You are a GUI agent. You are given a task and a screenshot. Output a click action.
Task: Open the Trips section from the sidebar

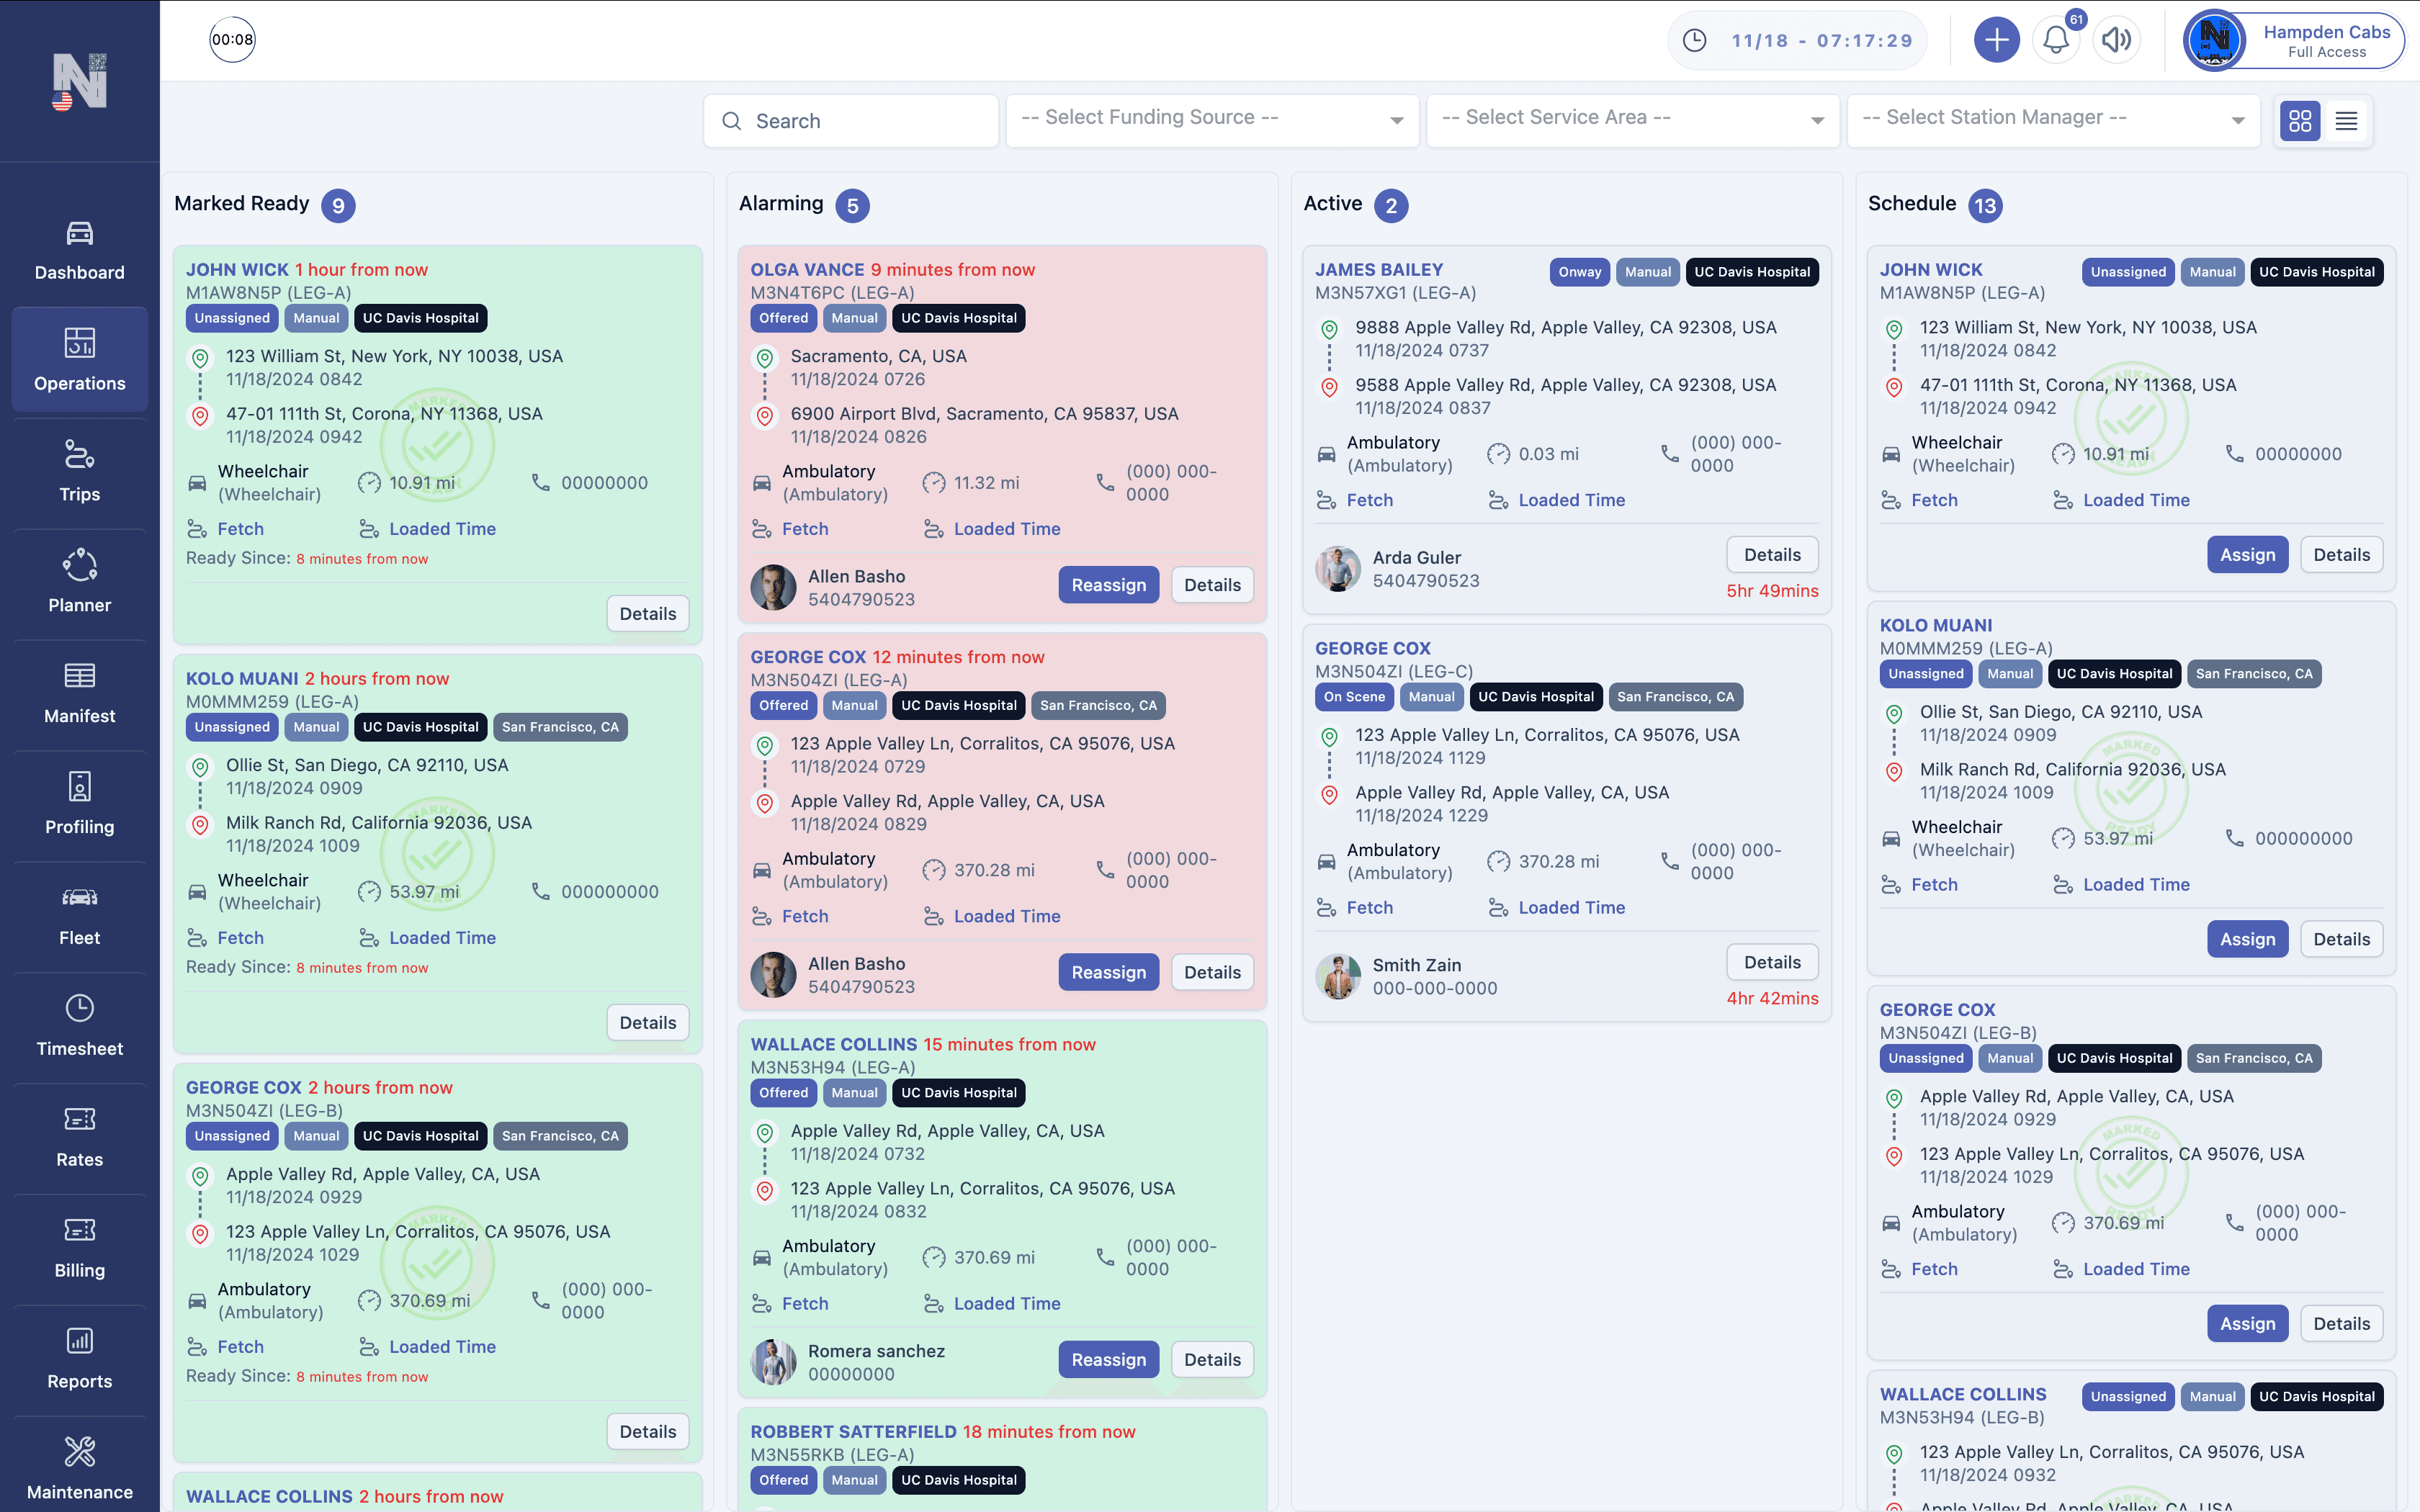click(x=80, y=470)
